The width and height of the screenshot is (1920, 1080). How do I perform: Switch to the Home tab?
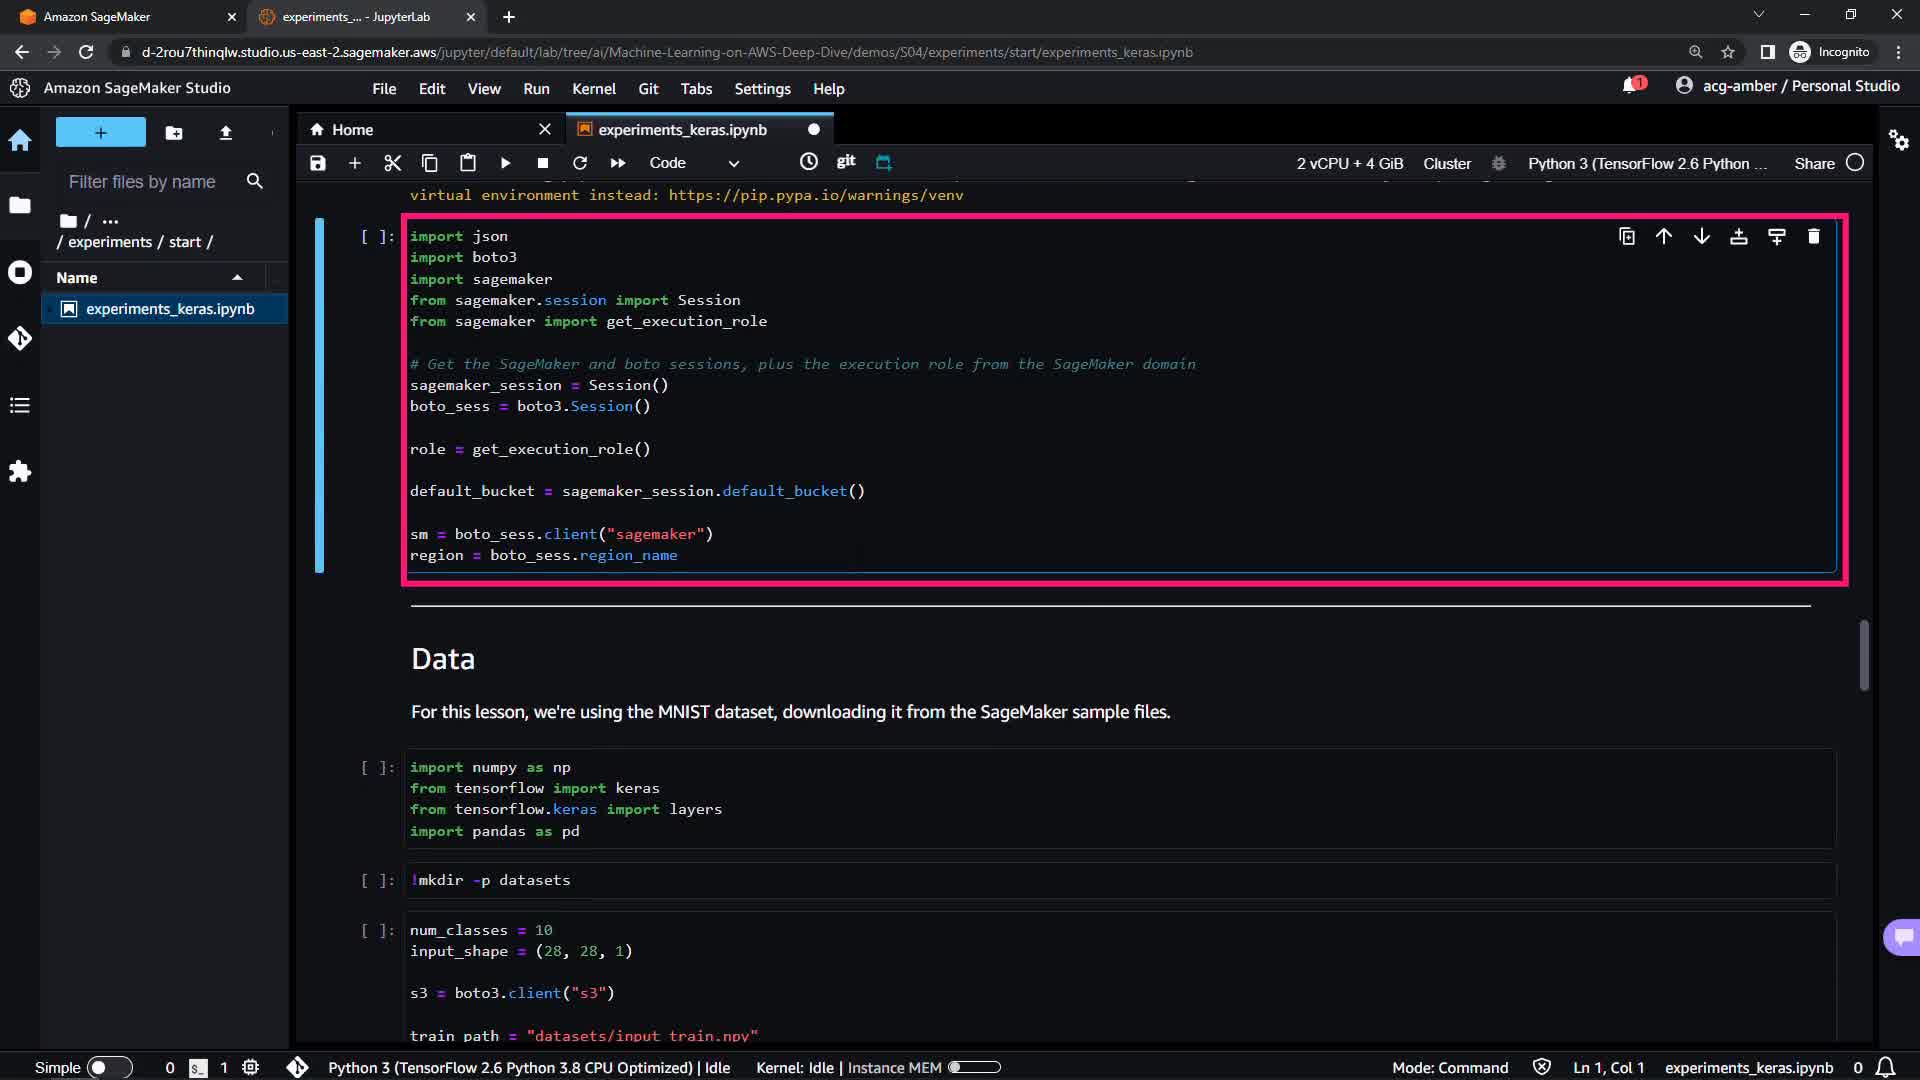tap(352, 130)
